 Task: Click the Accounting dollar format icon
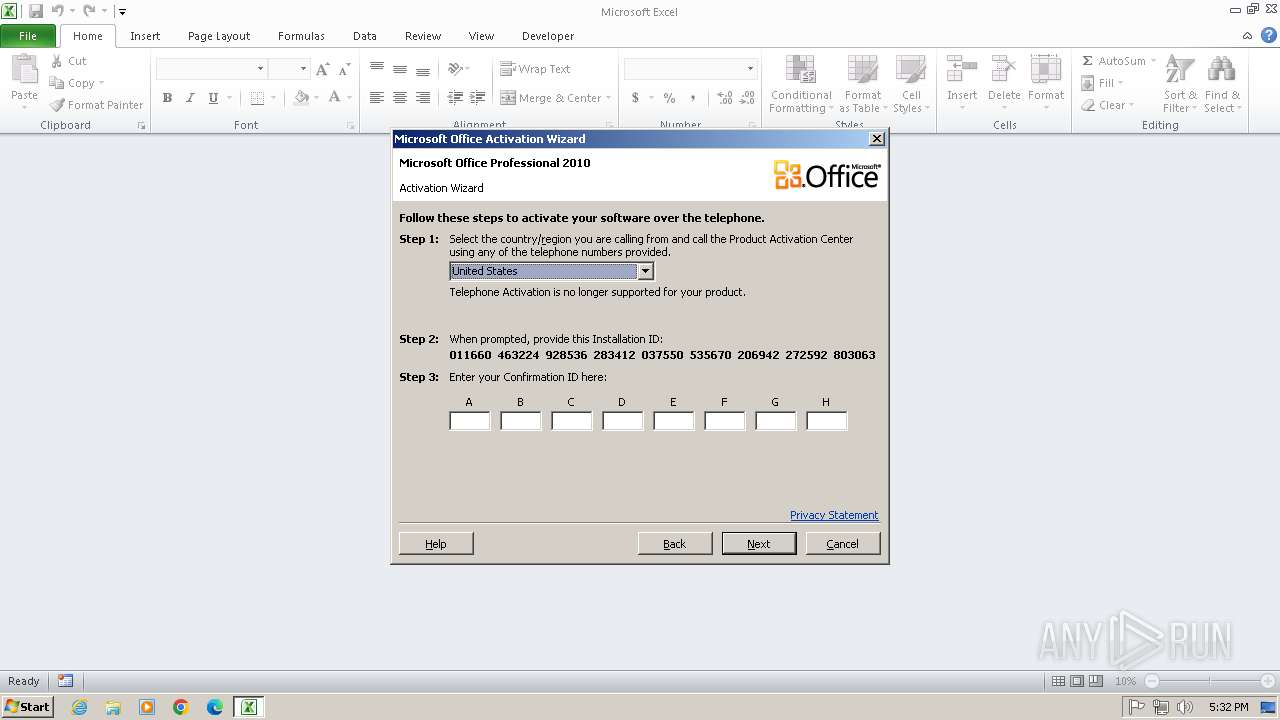point(635,98)
